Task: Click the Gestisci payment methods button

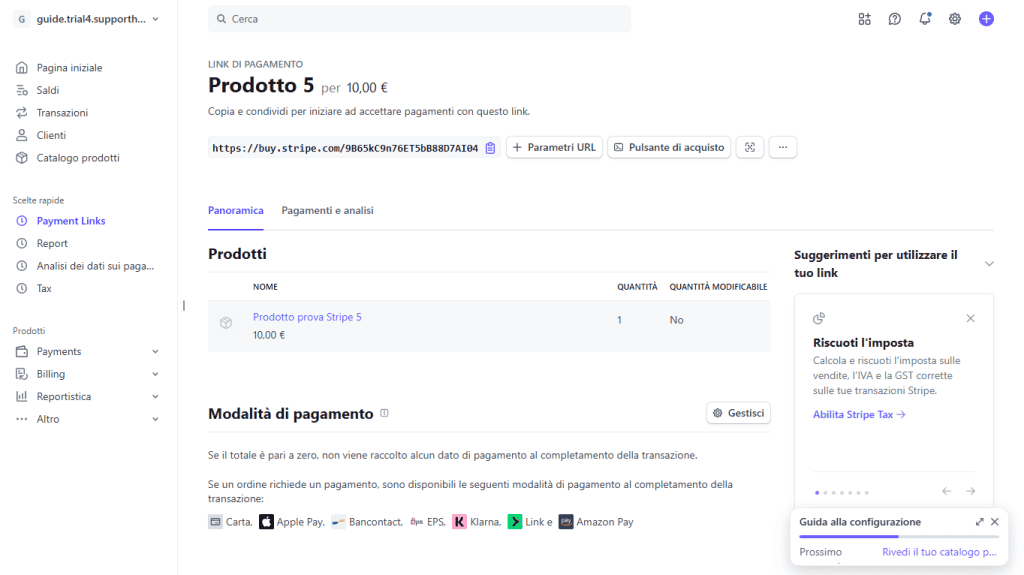Action: click(x=738, y=413)
